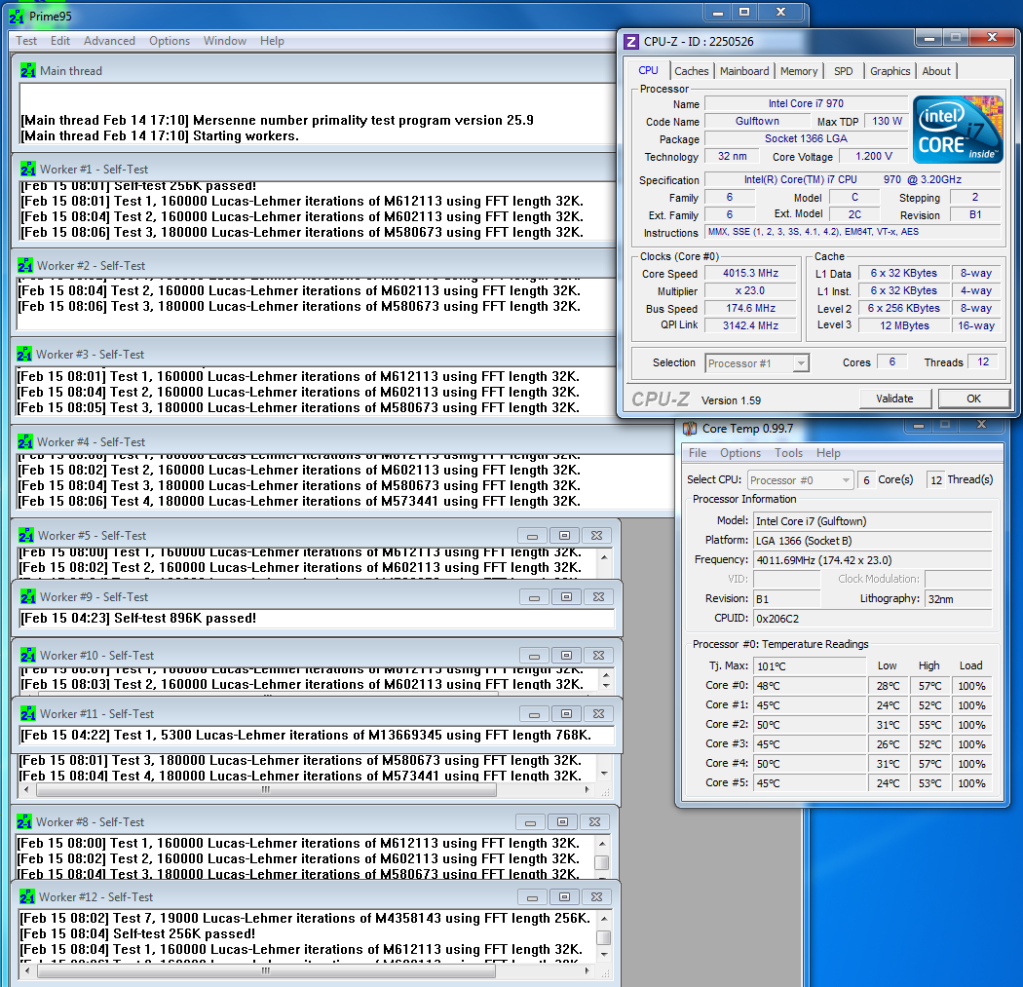Click the '1.200 V' core voltage value
This screenshot has height=987, width=1023.
click(874, 157)
